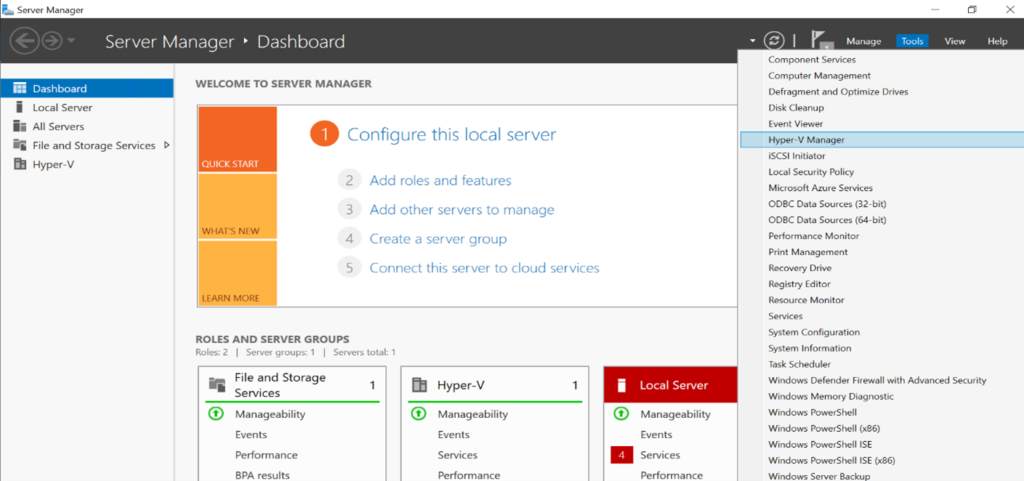Viewport: 1024px width, 481px height.
Task: Click Configure this local server link
Action: coord(451,134)
